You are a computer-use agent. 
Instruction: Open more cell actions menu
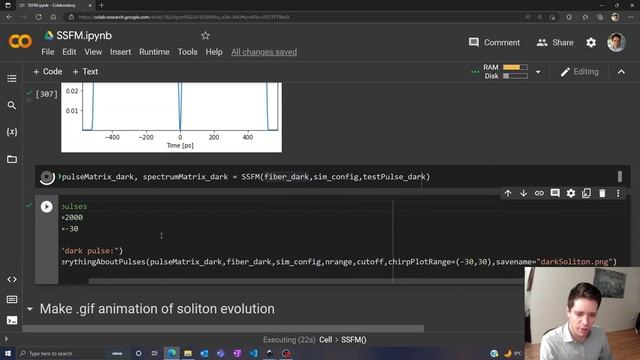pyautogui.click(x=618, y=193)
